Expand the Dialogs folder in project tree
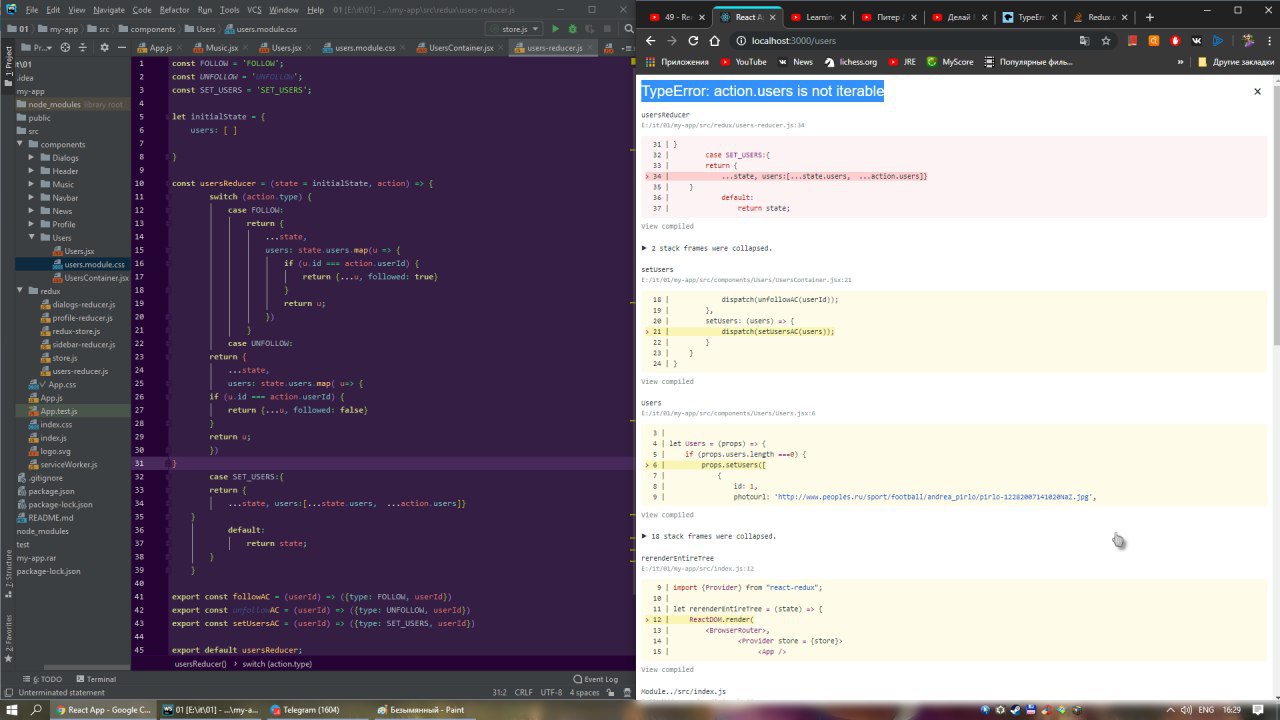The width and height of the screenshot is (1280, 720). [32, 158]
